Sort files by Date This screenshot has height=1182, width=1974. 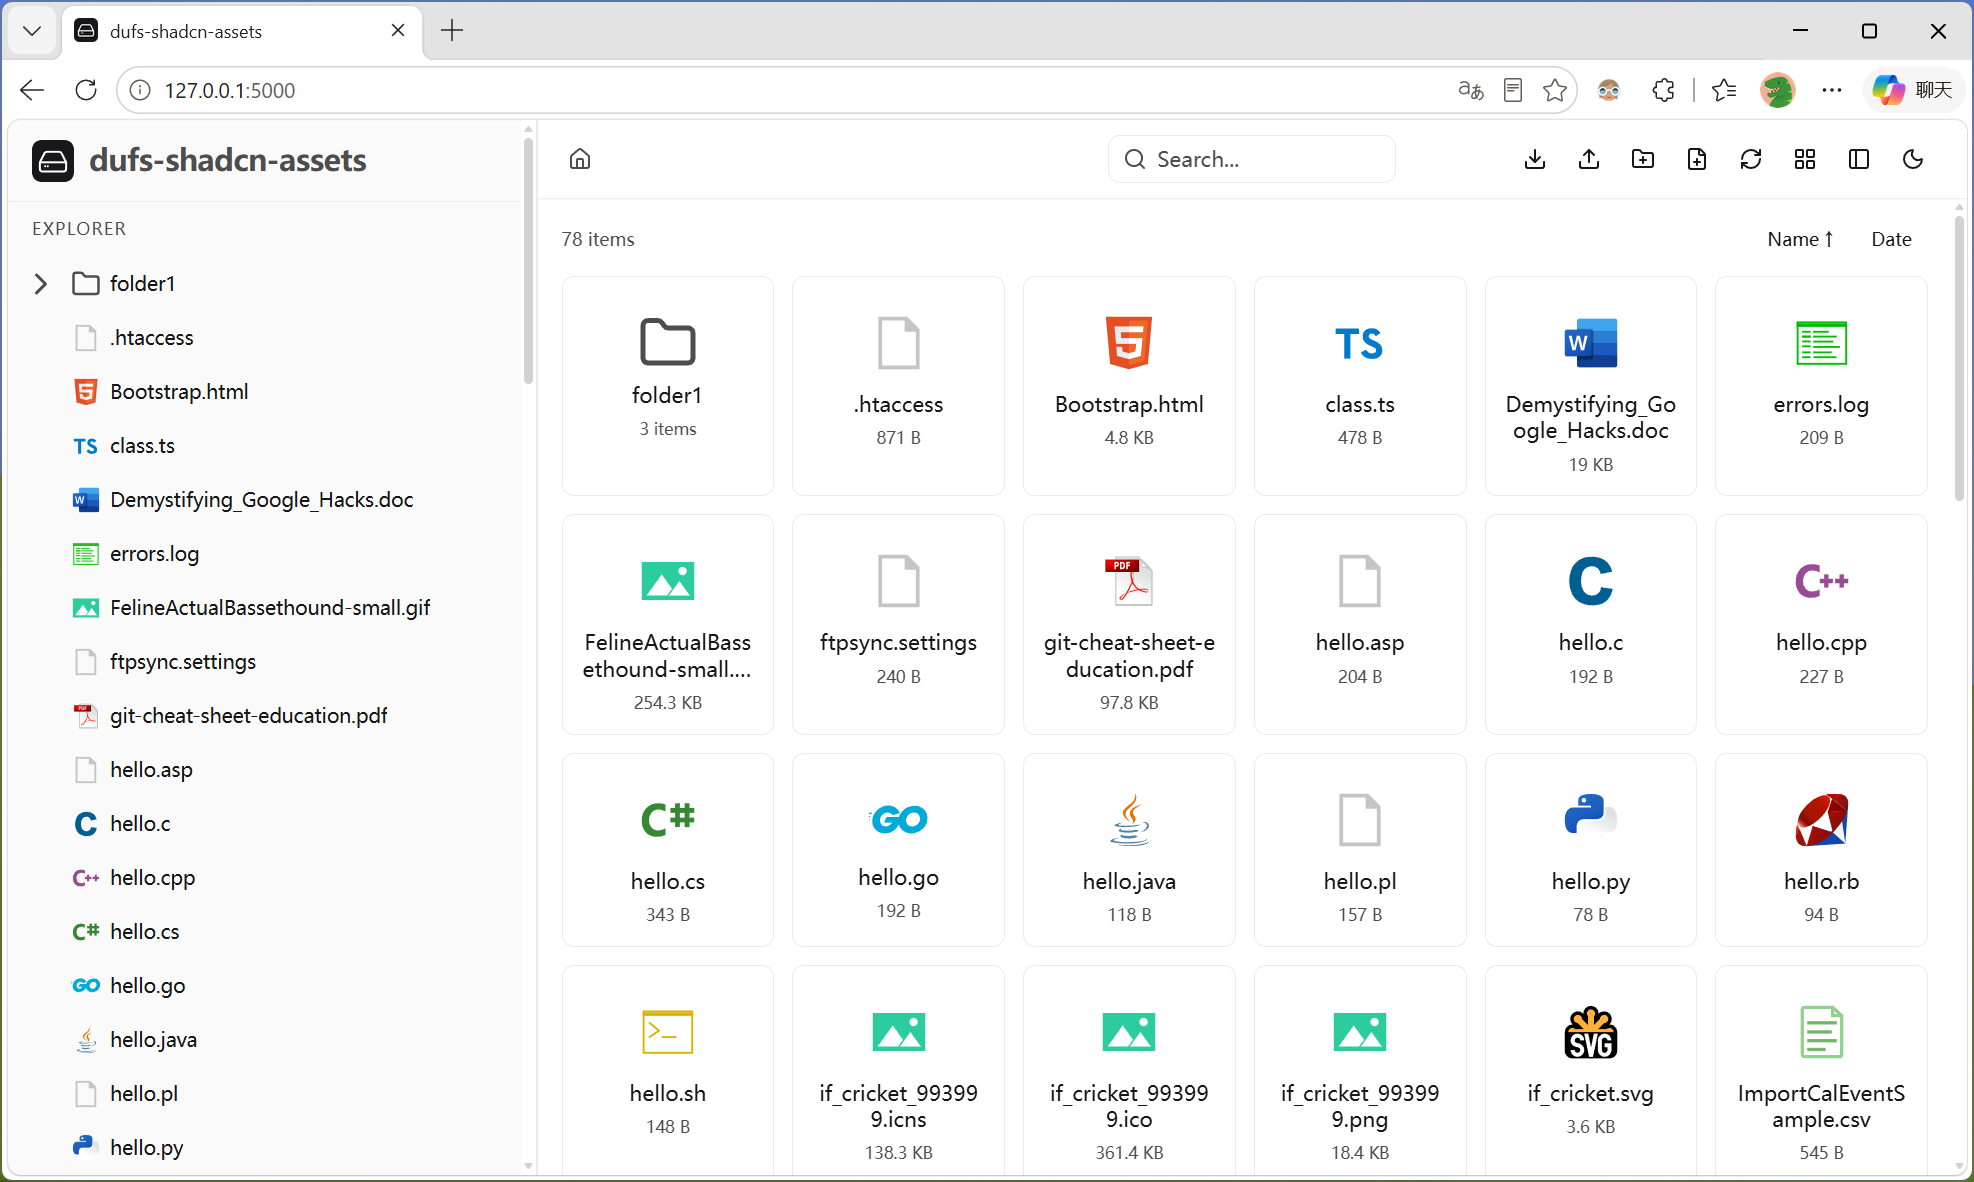pos(1891,239)
